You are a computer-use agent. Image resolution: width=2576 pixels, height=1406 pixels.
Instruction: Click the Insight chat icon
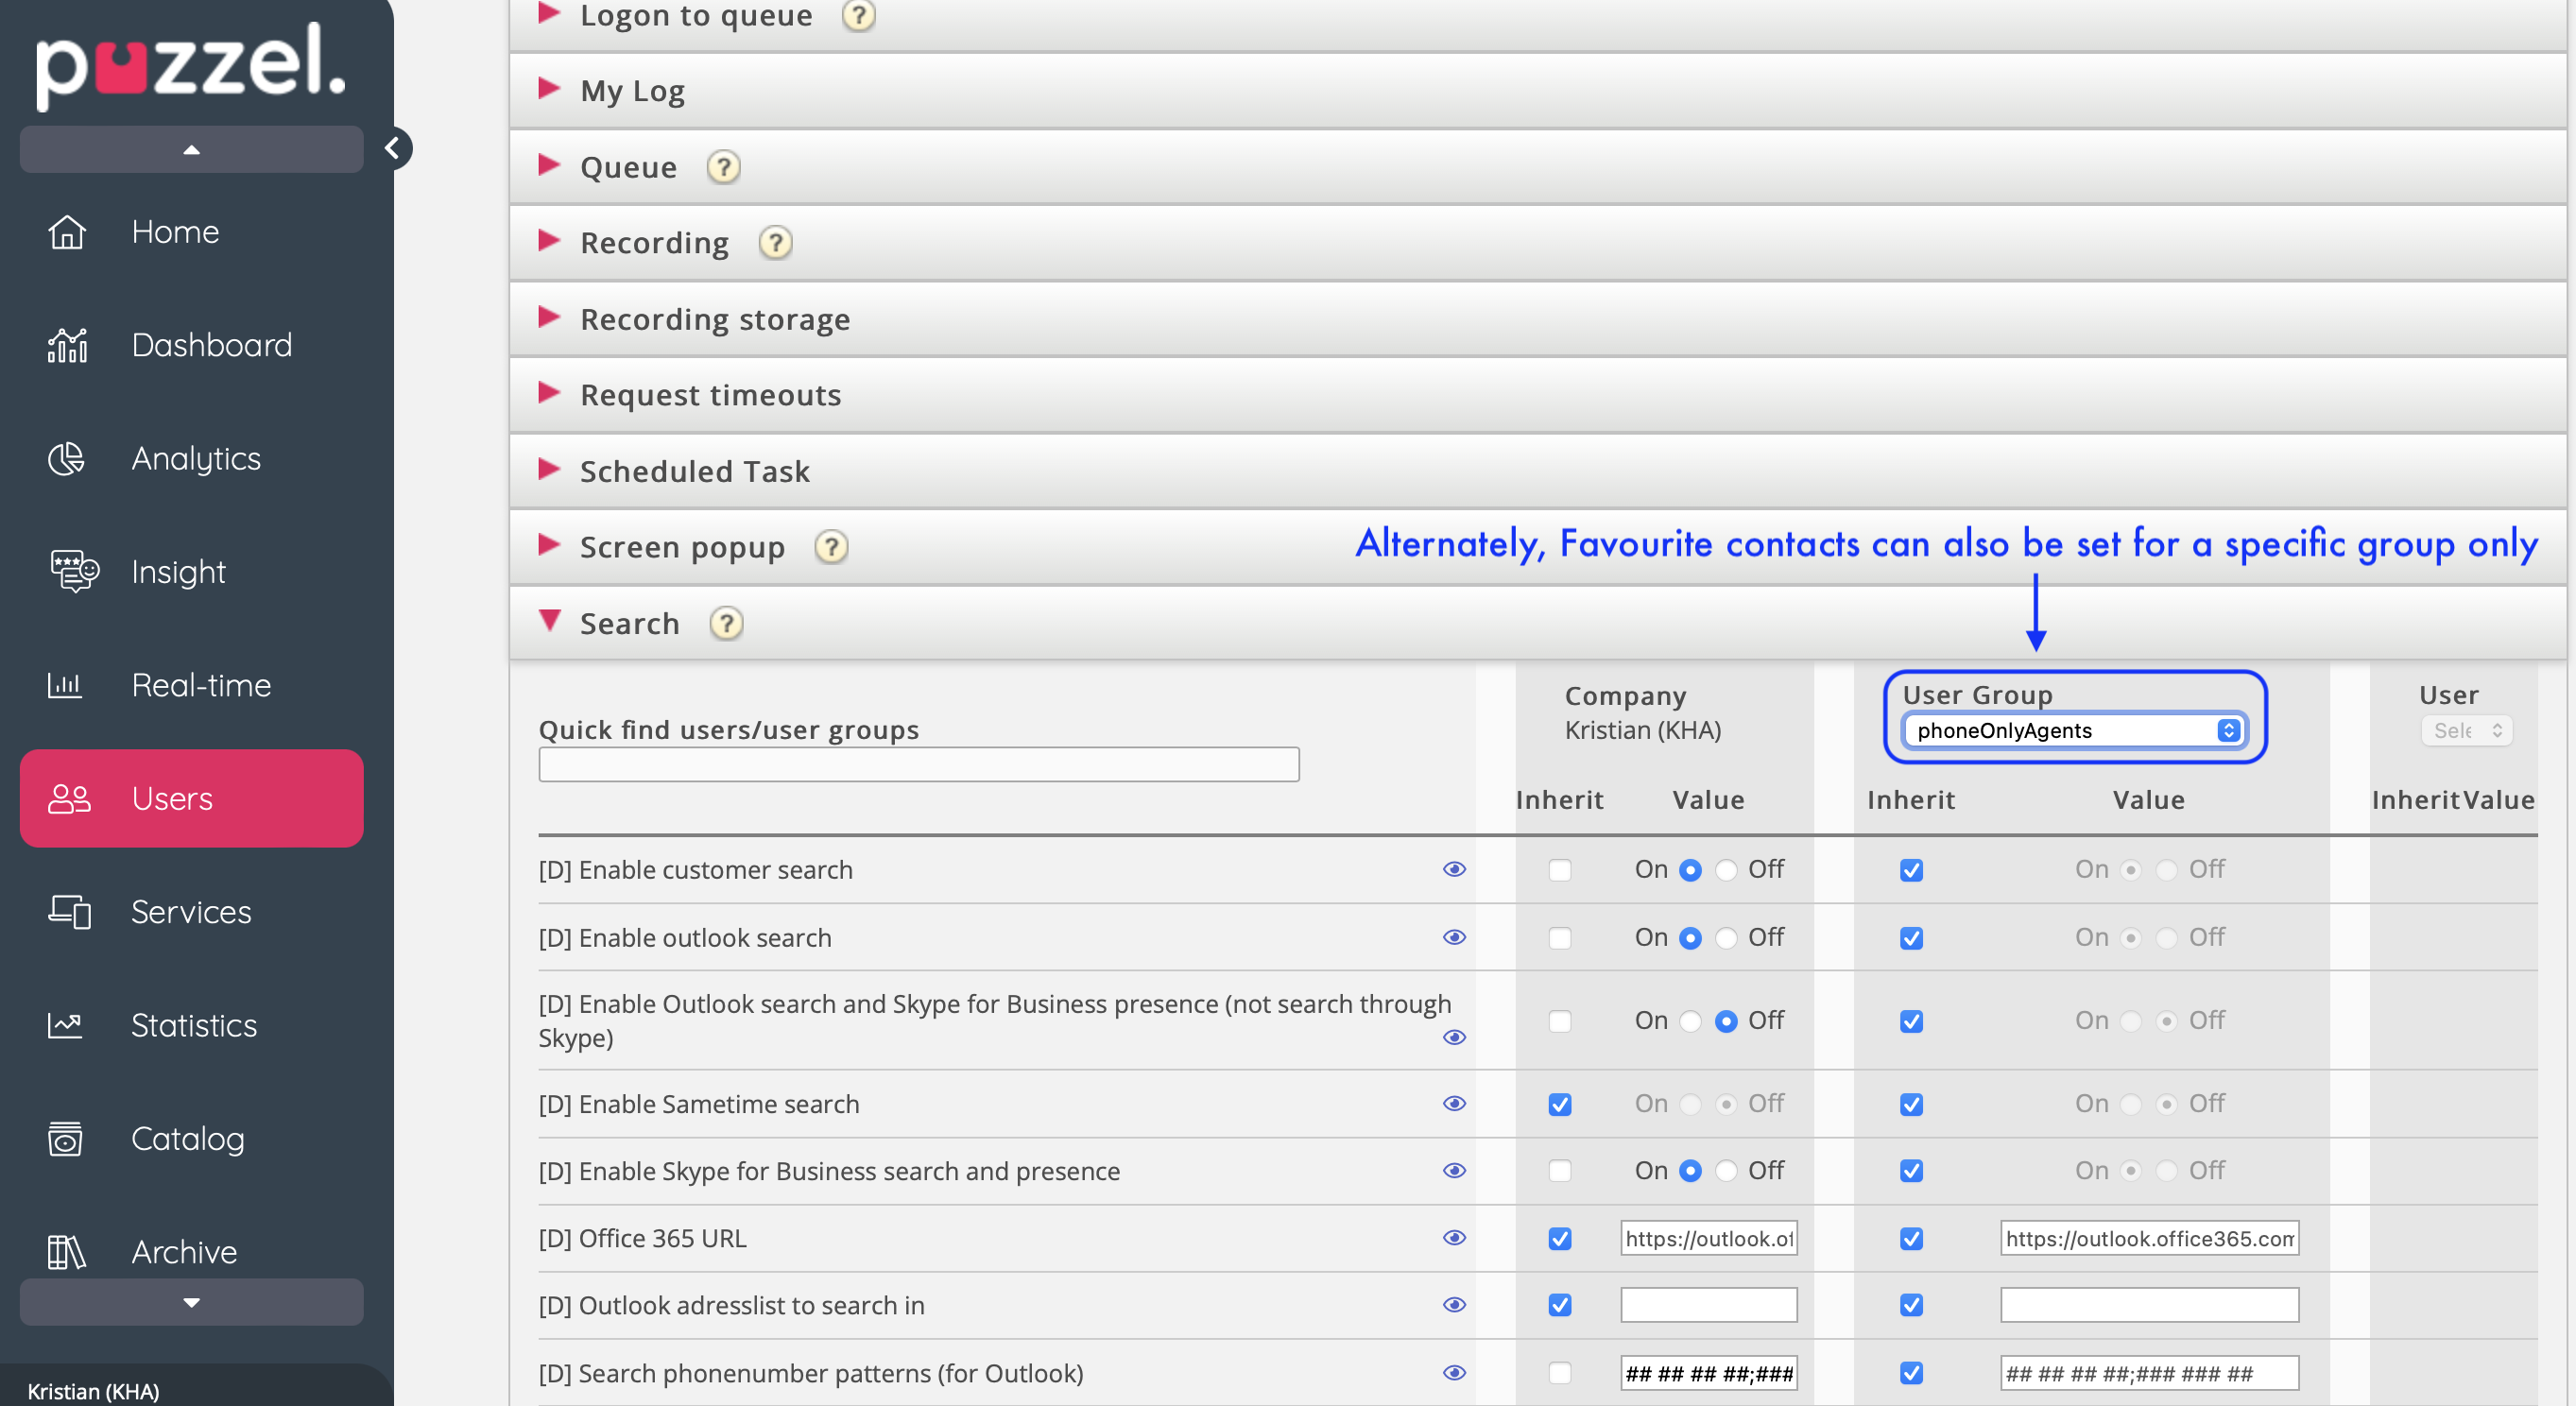pos(74,572)
